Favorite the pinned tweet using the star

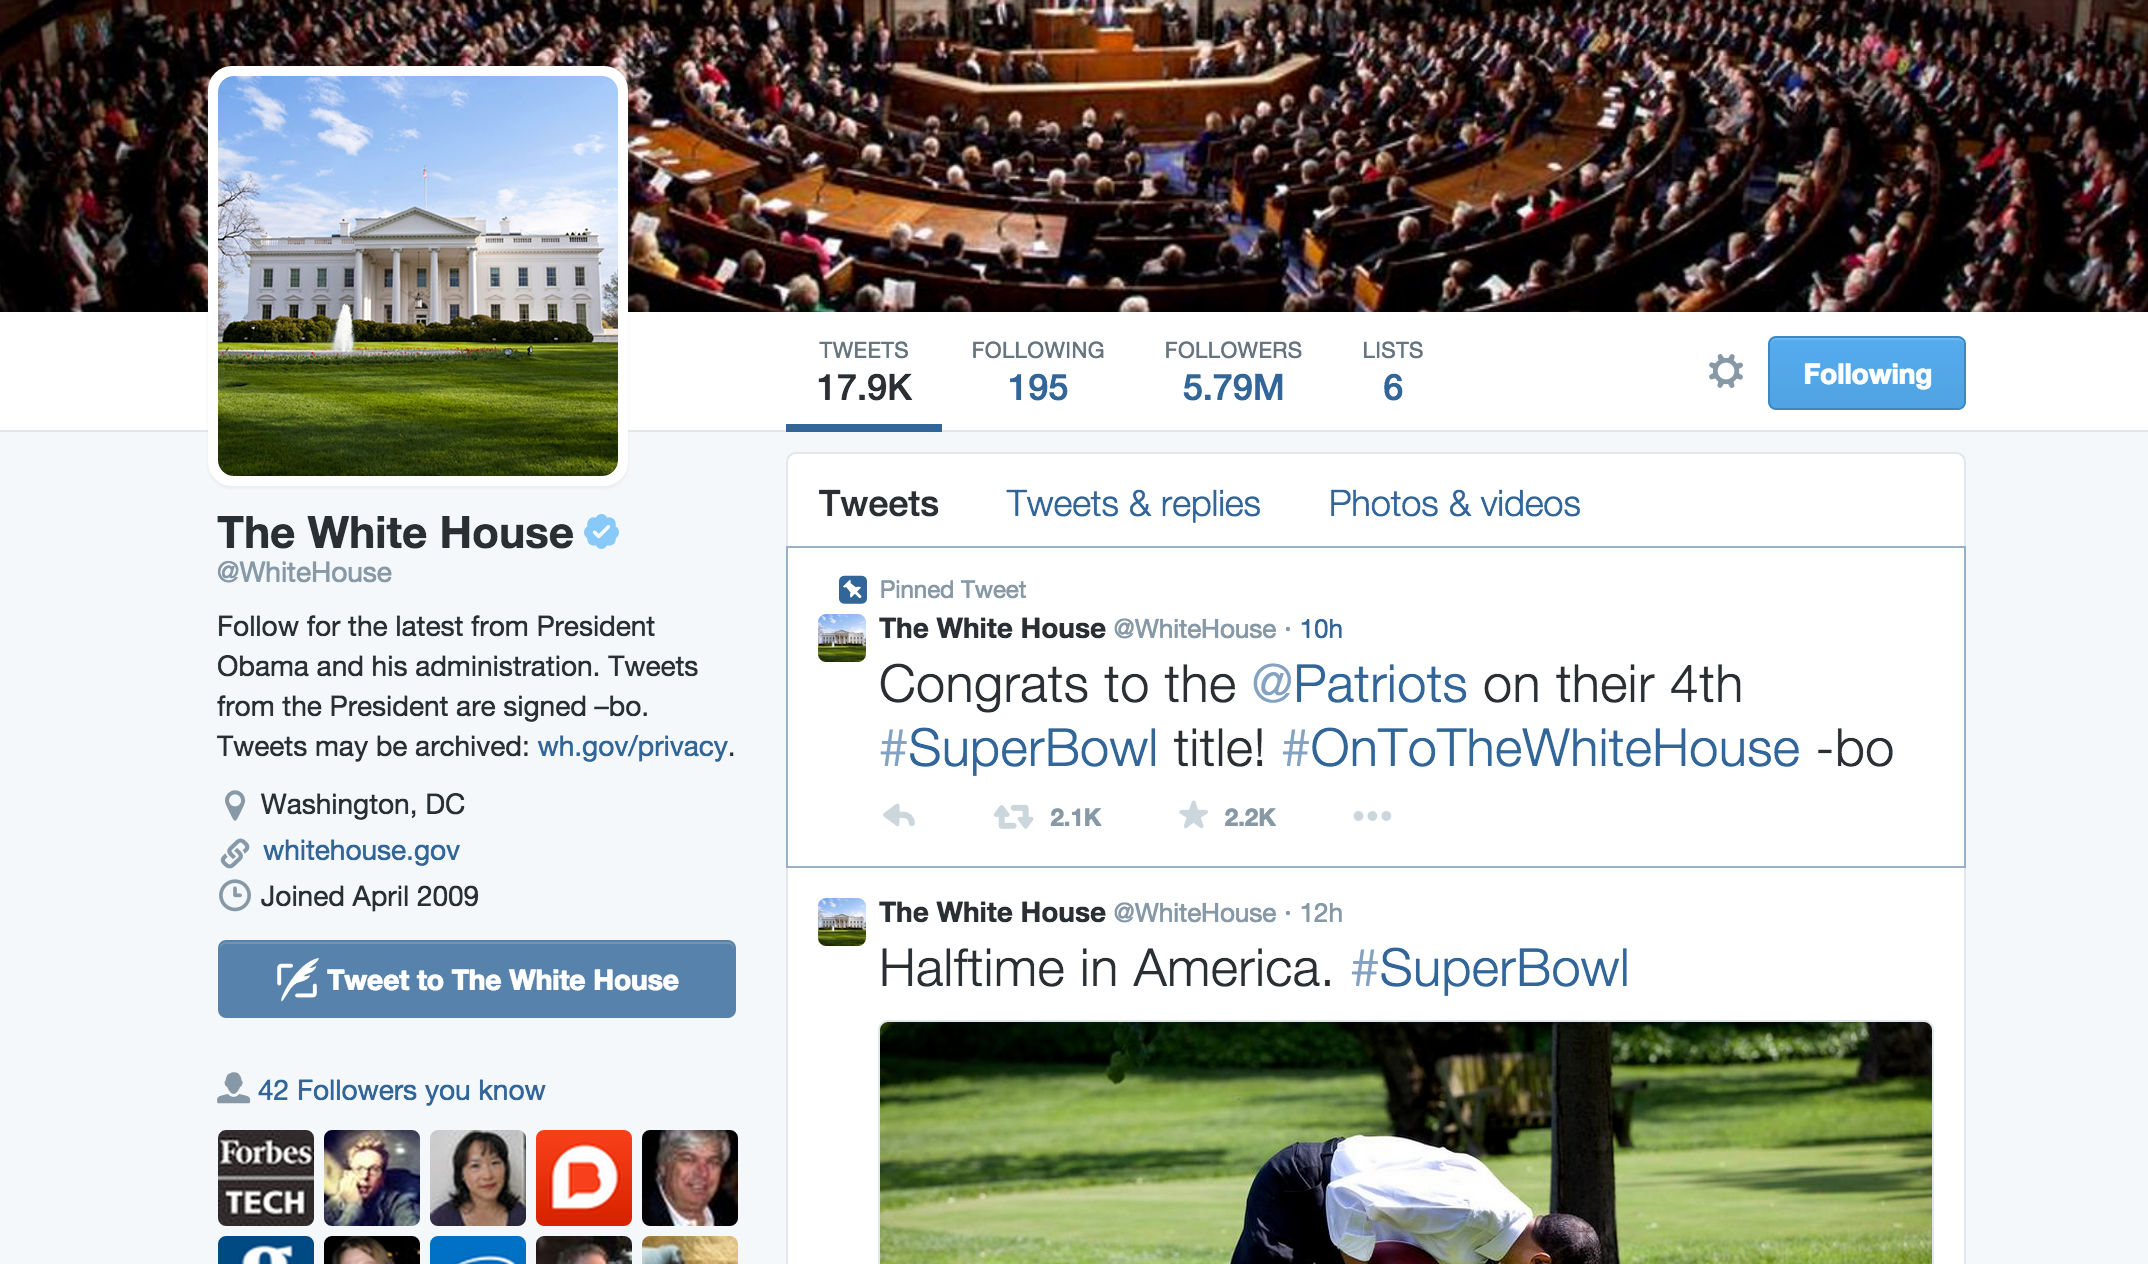[1193, 816]
